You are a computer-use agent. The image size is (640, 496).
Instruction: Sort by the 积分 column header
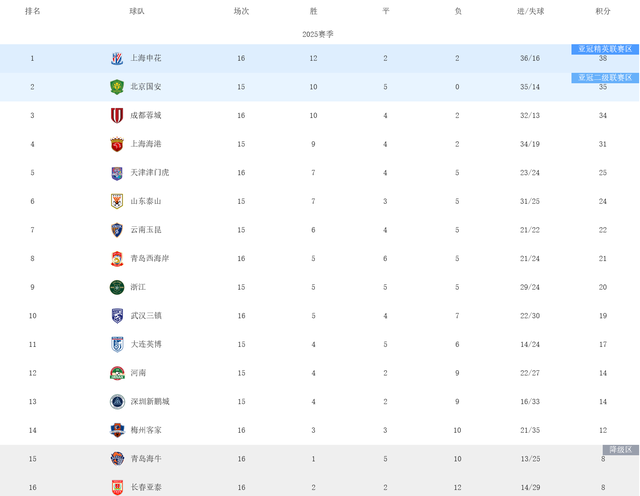tap(603, 11)
